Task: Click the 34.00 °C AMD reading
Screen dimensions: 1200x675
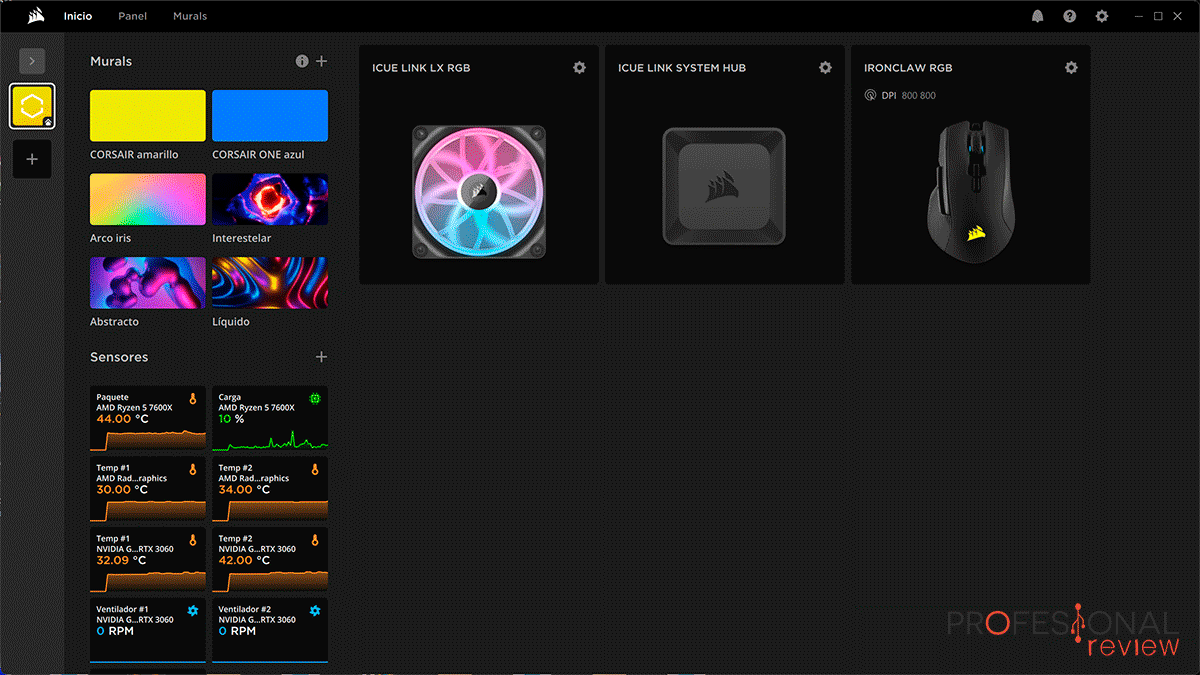Action: [x=244, y=490]
